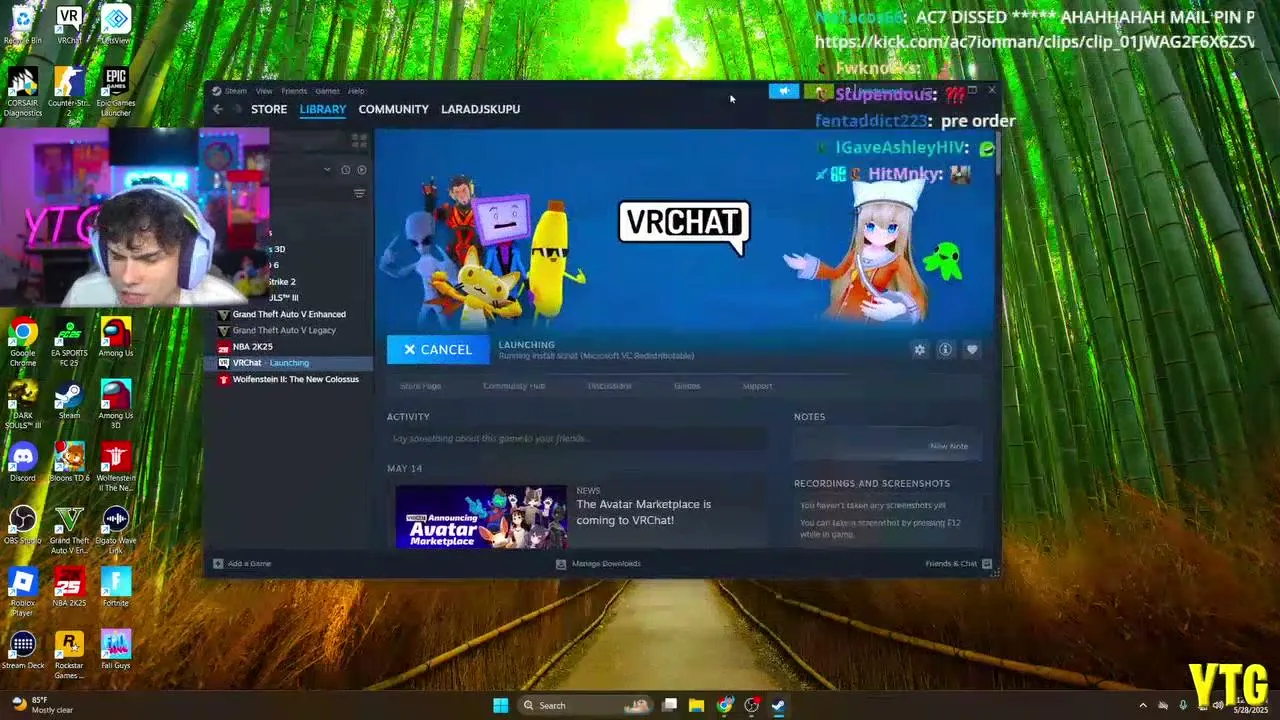The image size is (1280, 720).
Task: Show VRChat game info icon
Action: click(x=945, y=349)
